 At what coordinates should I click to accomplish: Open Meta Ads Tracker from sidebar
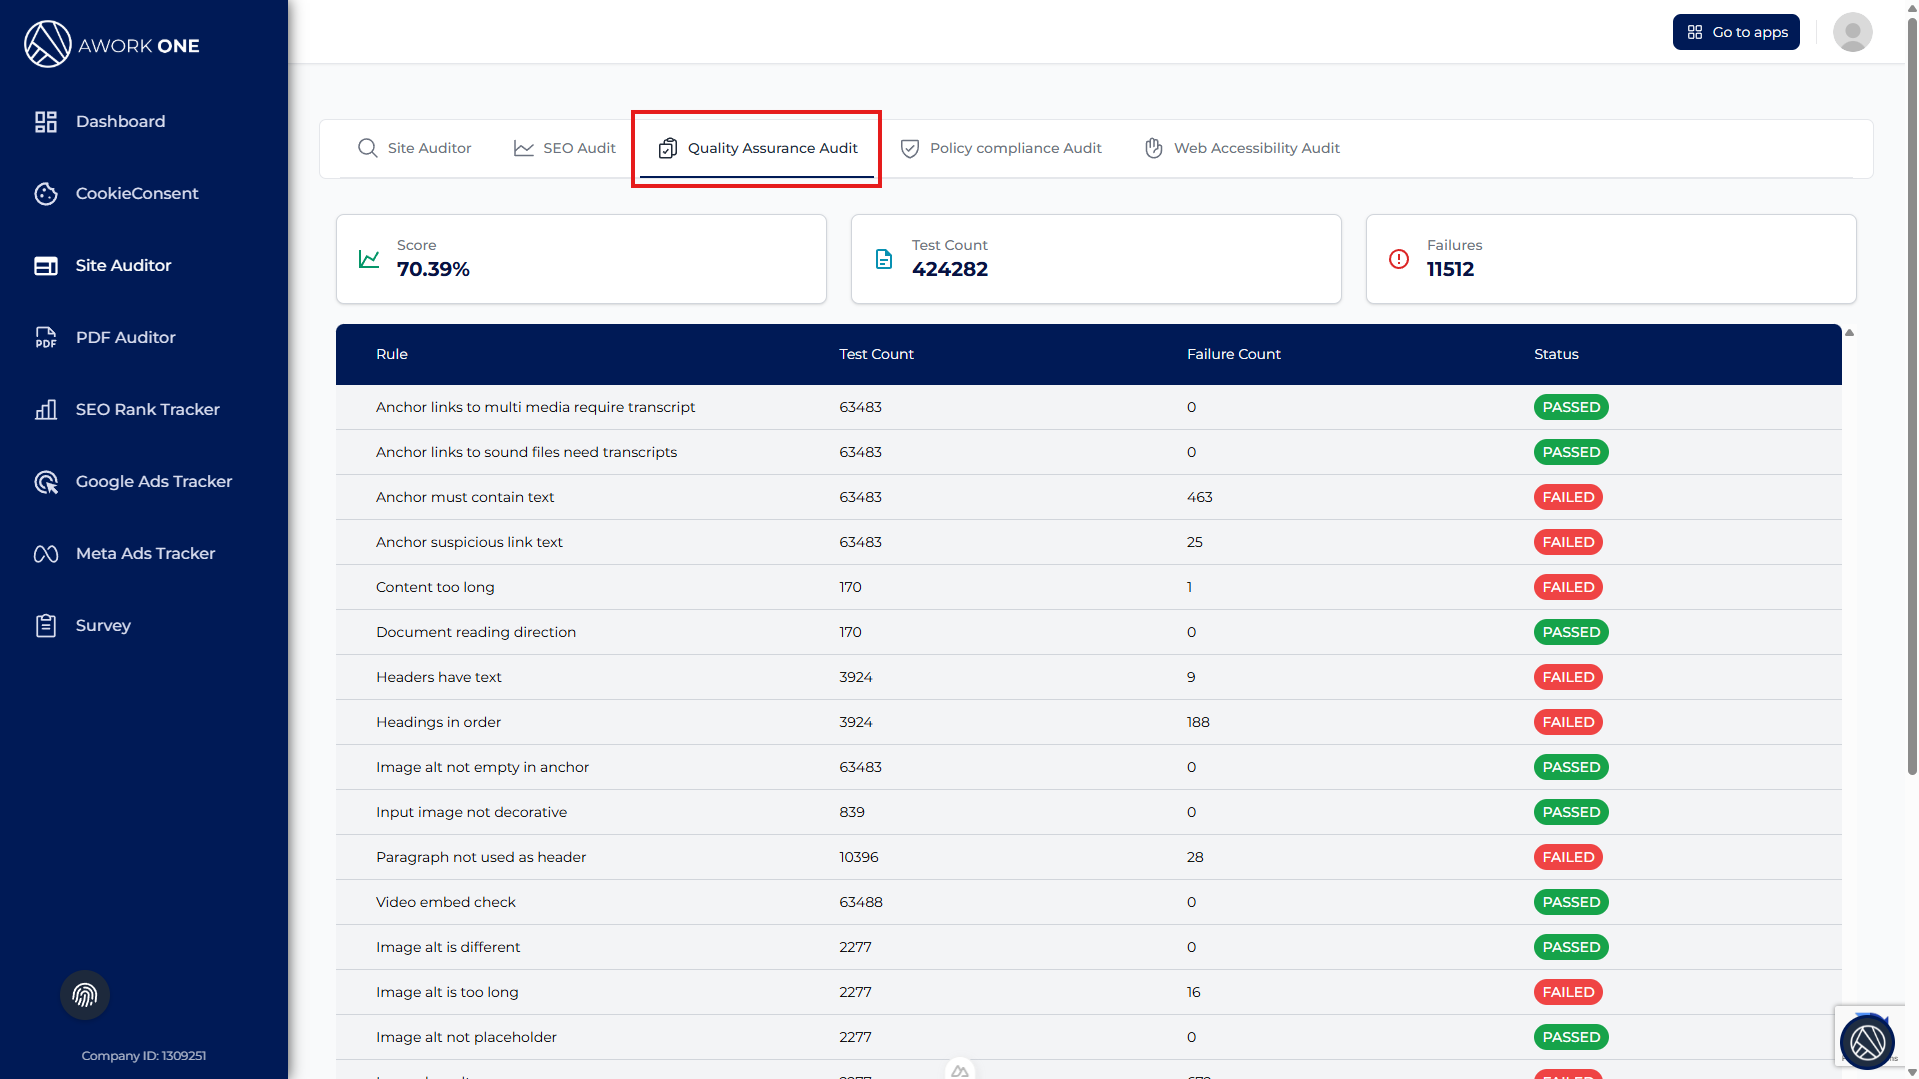(x=145, y=554)
